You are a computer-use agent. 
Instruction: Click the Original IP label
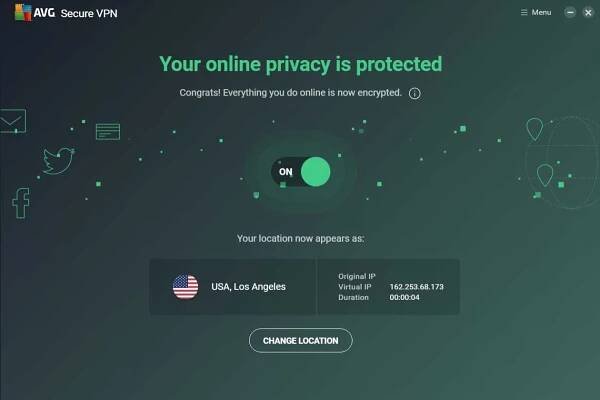click(x=357, y=276)
